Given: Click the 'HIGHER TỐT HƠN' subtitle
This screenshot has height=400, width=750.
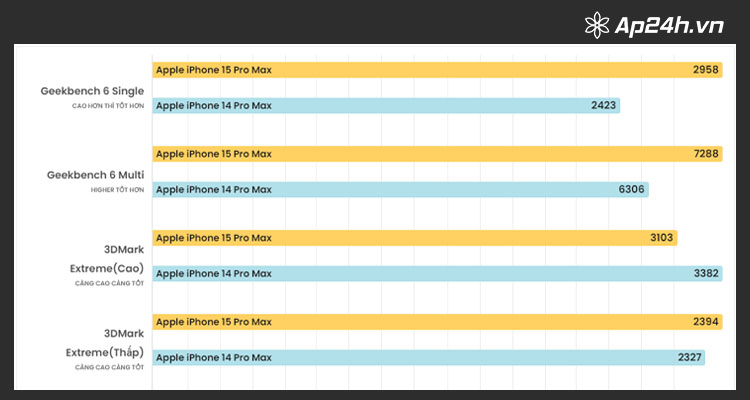Looking at the screenshot, I should tap(117, 190).
